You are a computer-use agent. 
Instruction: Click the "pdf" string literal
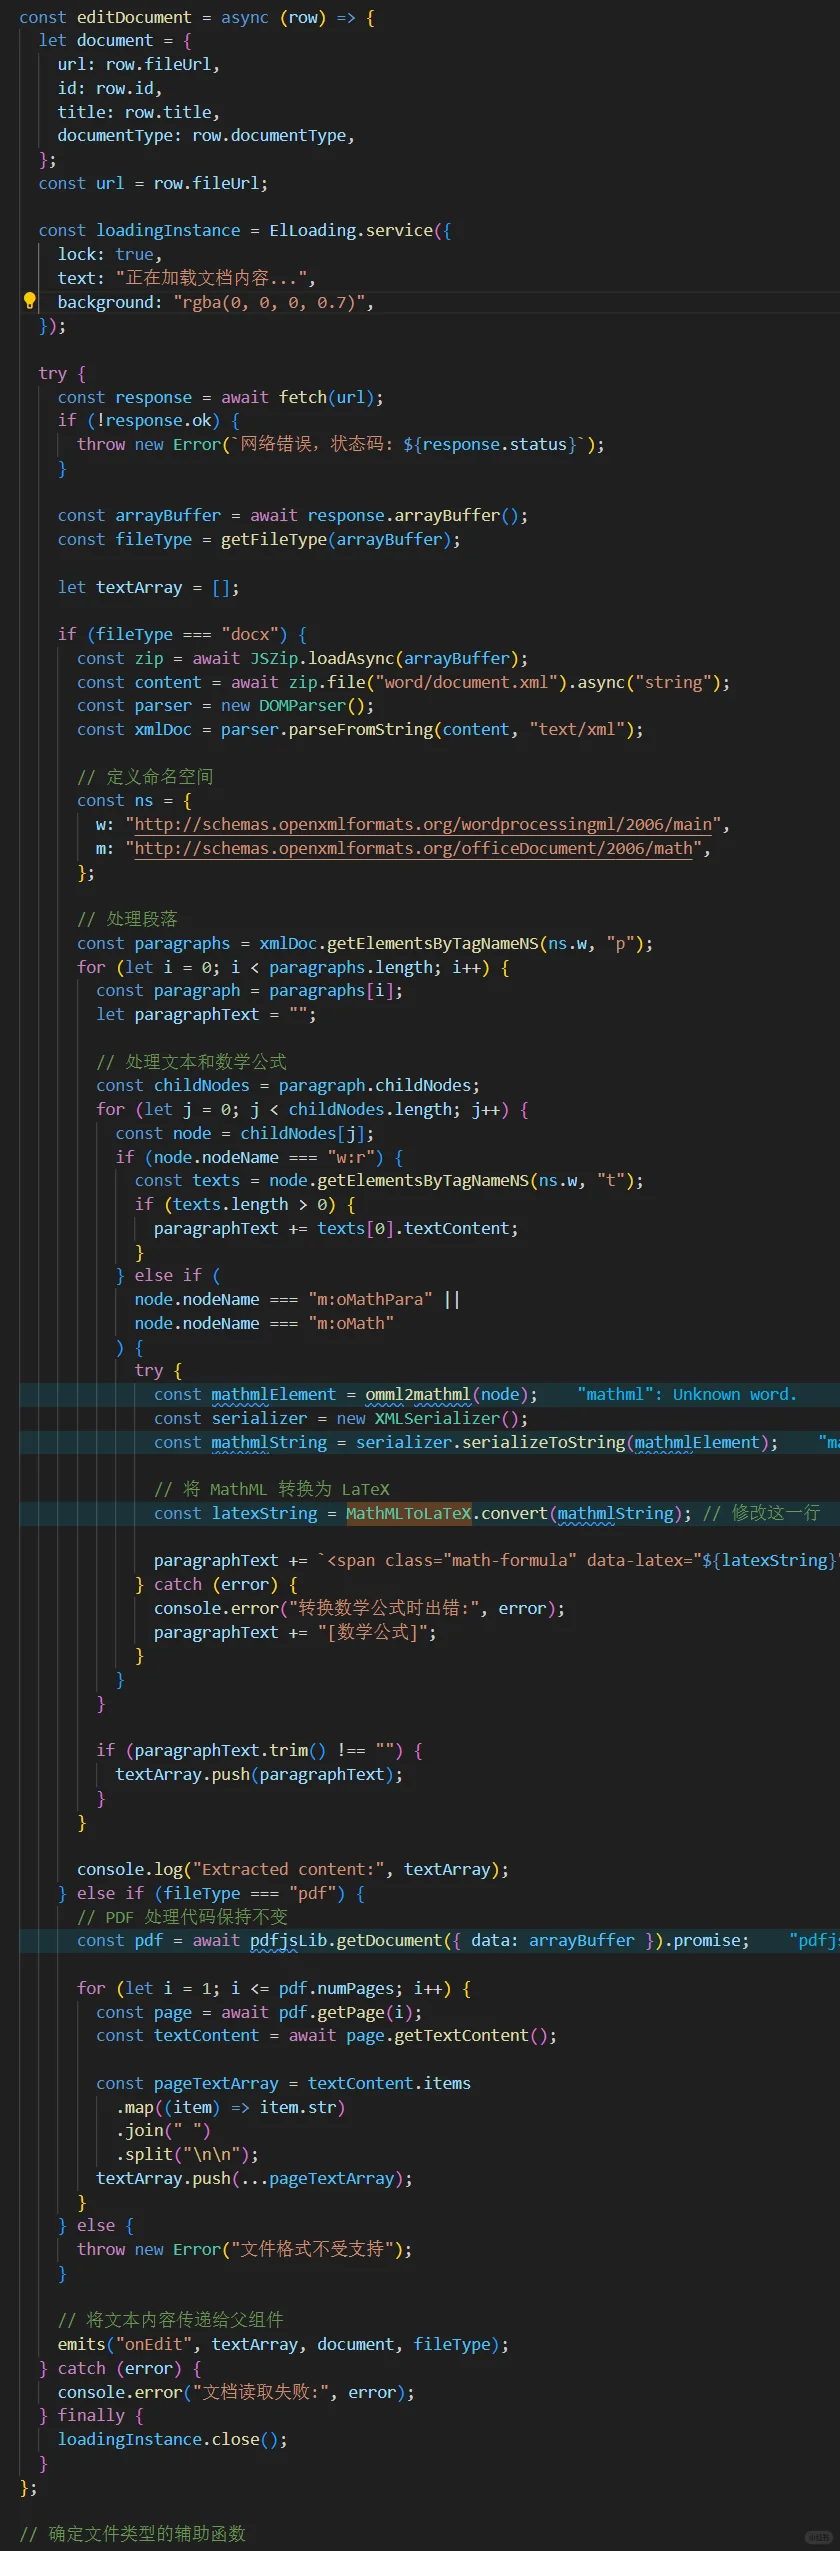click(x=312, y=1893)
